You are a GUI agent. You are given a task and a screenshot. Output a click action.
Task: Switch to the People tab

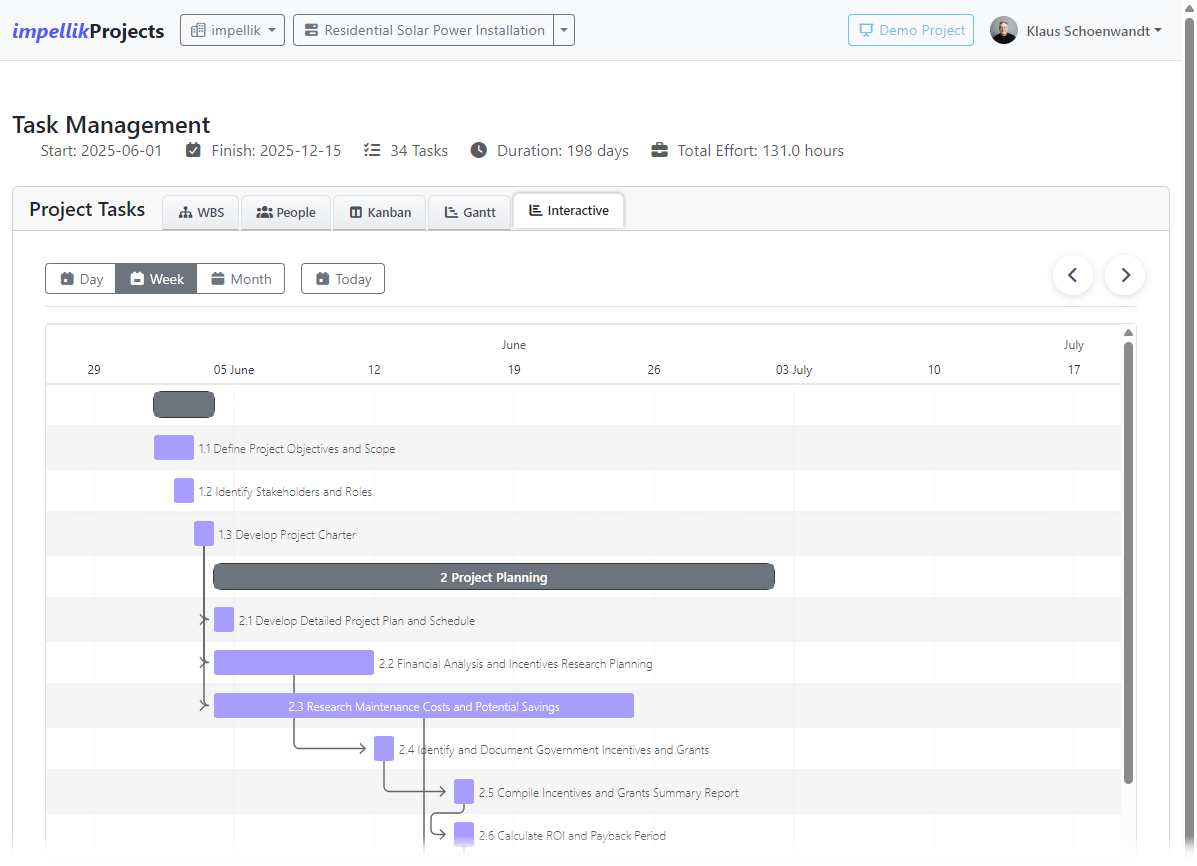click(286, 212)
